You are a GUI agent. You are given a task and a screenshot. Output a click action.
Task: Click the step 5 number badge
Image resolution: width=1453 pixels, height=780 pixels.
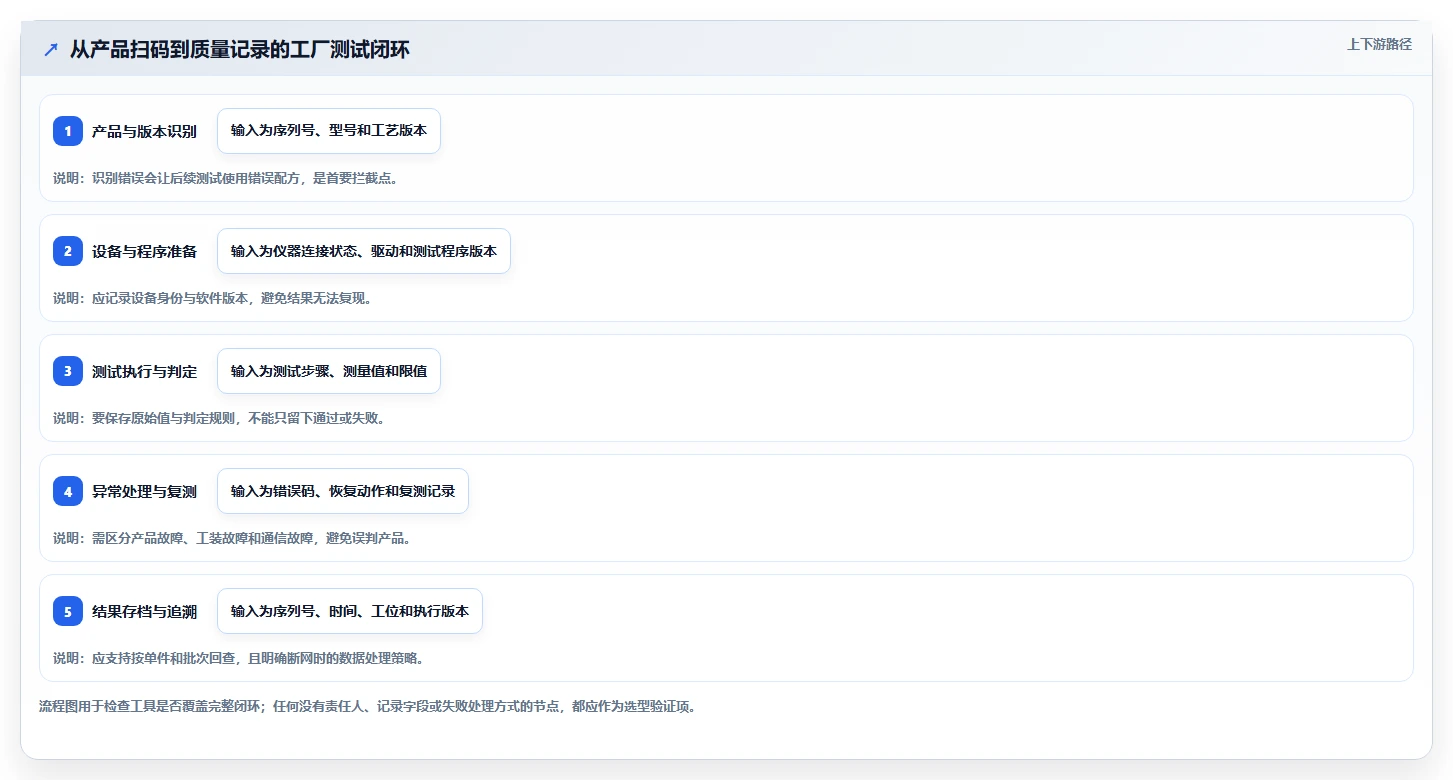(x=68, y=611)
